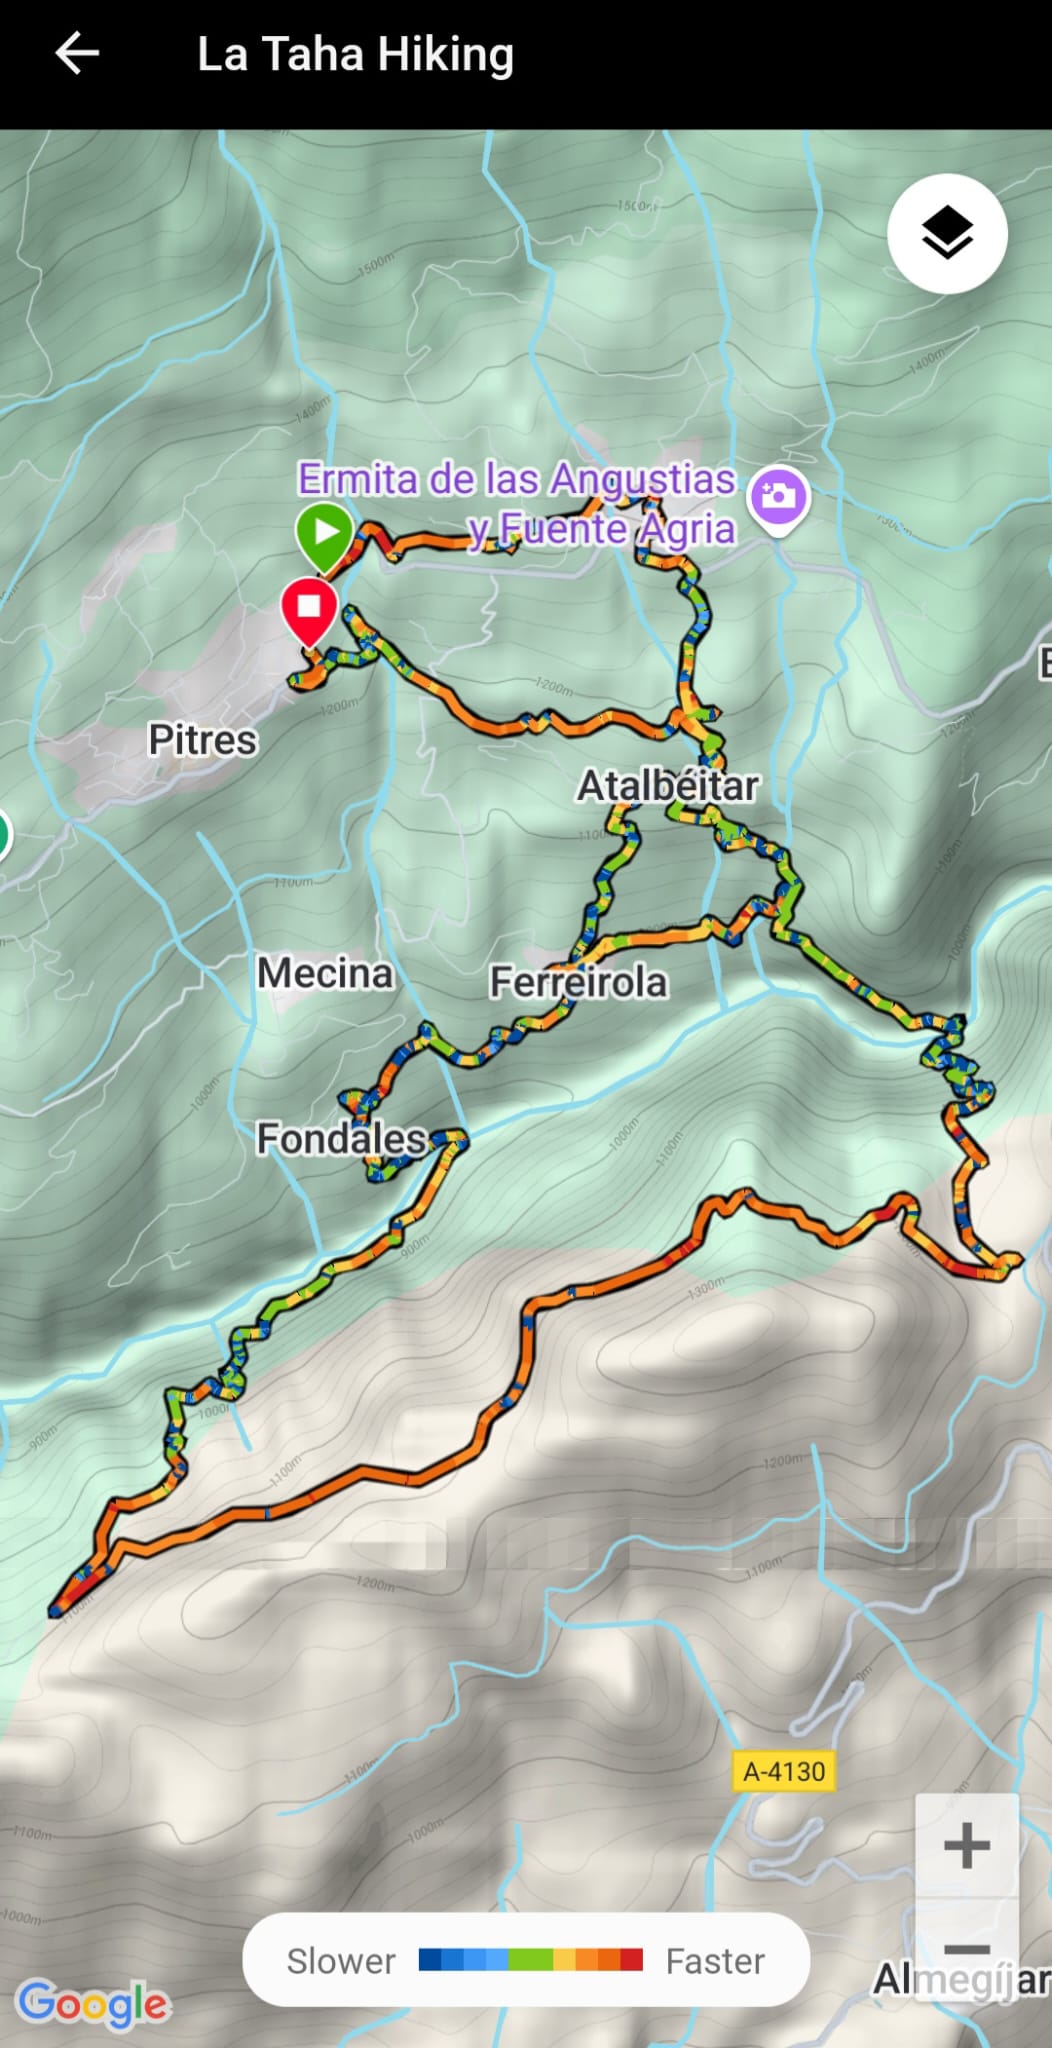Tap the La Taha Hiking title
The width and height of the screenshot is (1052, 2048).
click(355, 54)
